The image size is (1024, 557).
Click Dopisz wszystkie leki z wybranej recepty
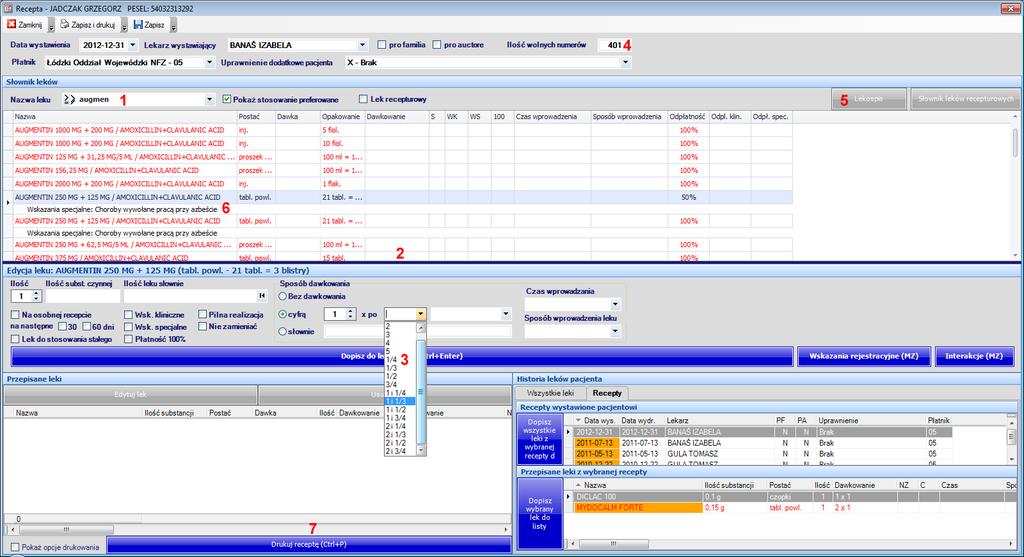point(539,439)
